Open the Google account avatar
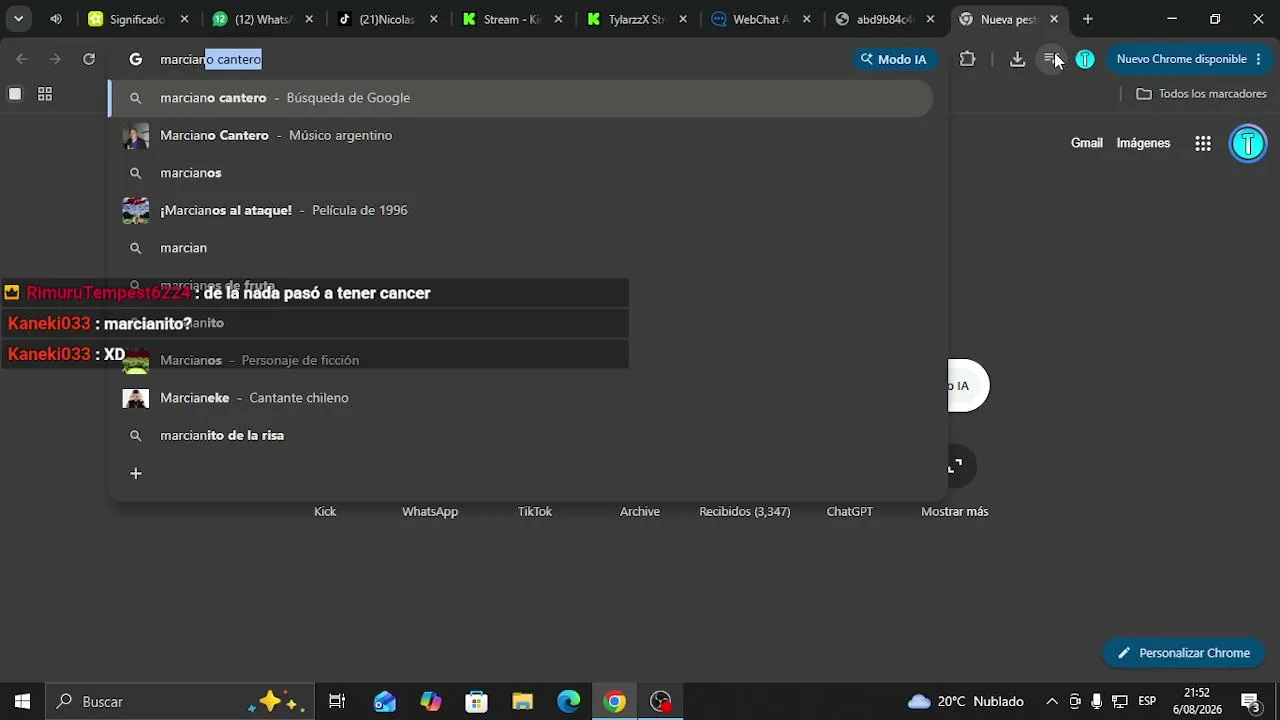Image resolution: width=1280 pixels, height=720 pixels. click(1248, 144)
